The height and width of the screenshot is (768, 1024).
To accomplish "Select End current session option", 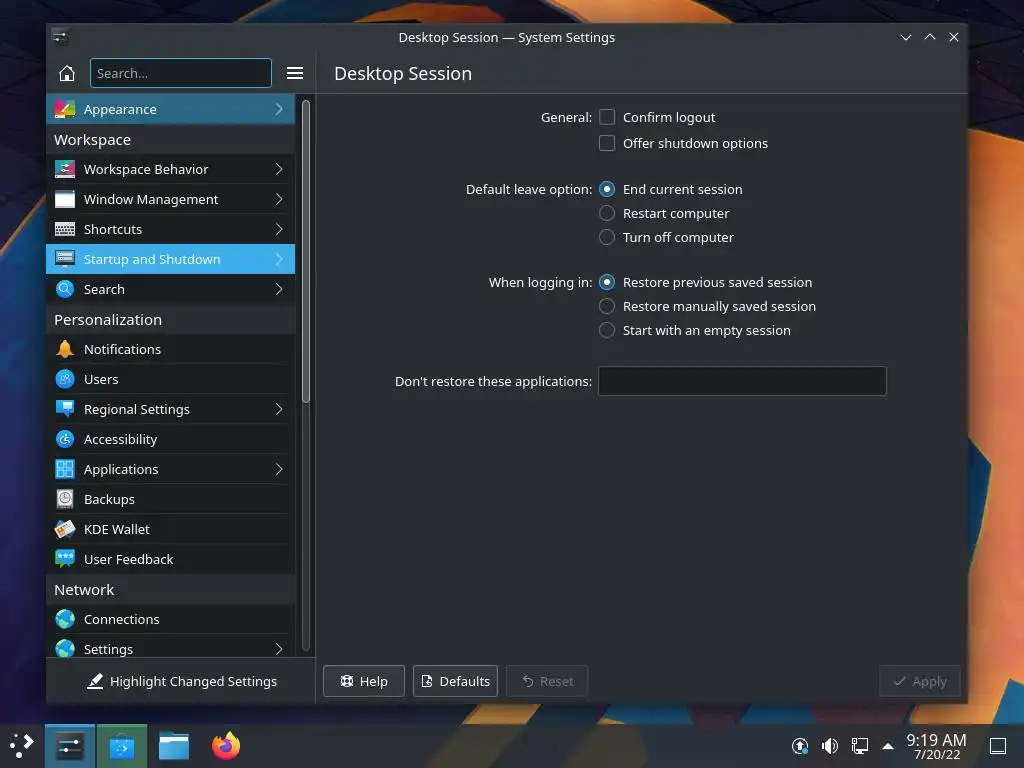I will [x=607, y=189].
